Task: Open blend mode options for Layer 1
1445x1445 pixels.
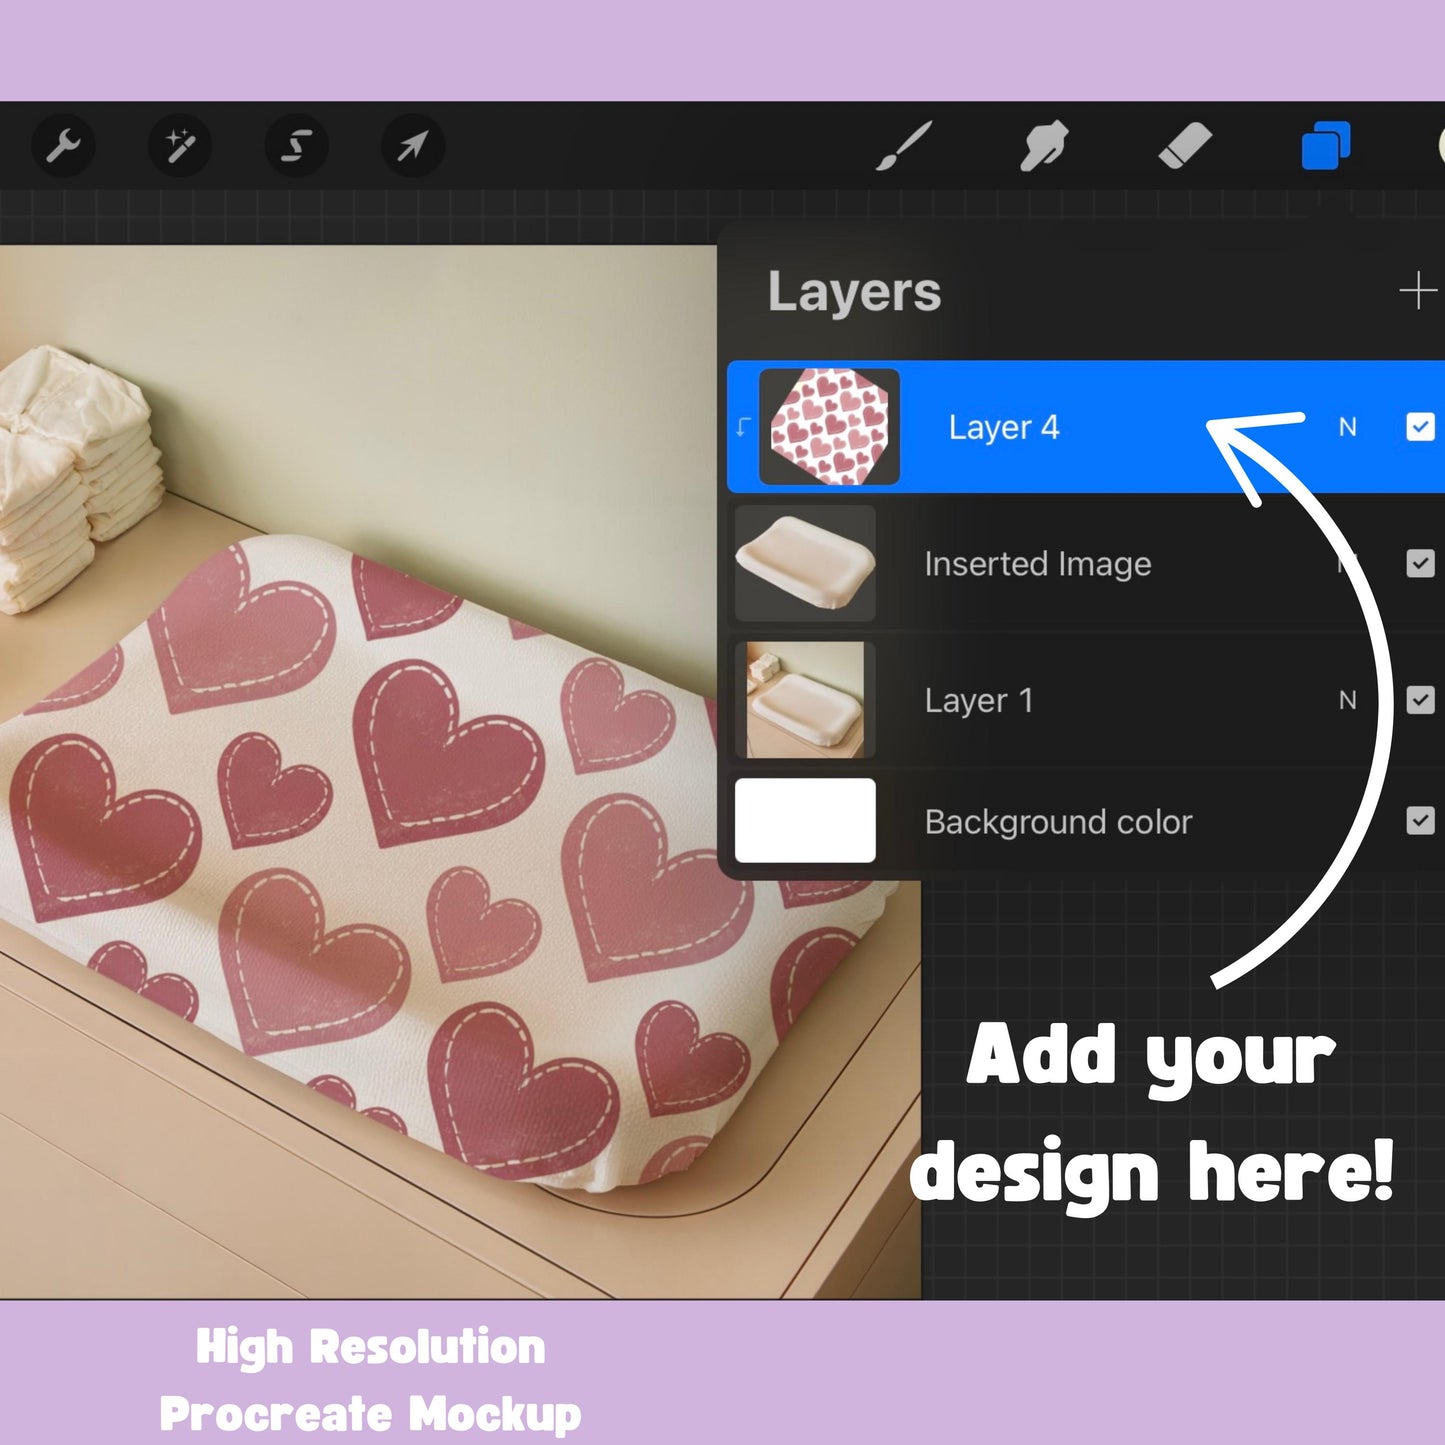Action: [1349, 700]
